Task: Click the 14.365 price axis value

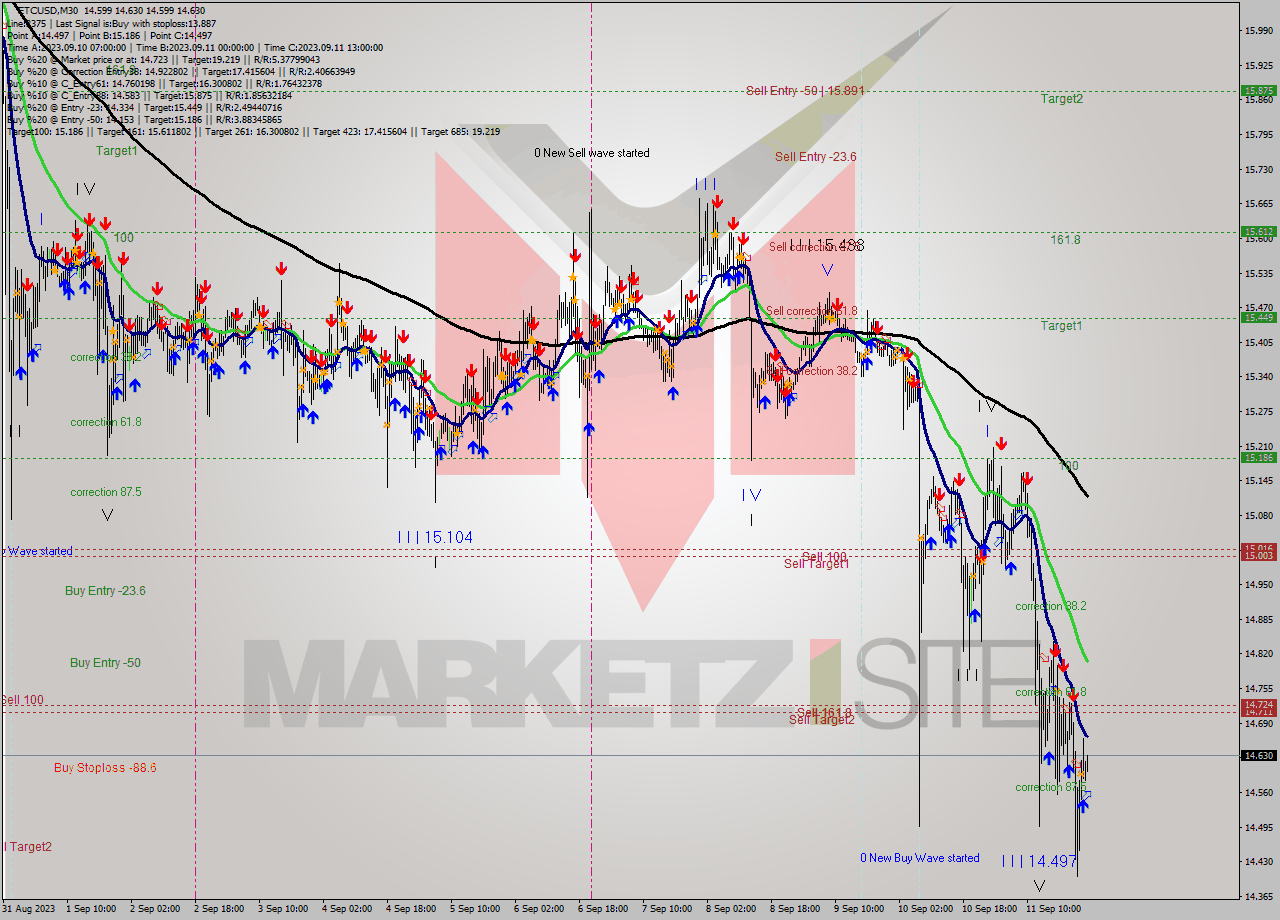Action: point(1258,896)
